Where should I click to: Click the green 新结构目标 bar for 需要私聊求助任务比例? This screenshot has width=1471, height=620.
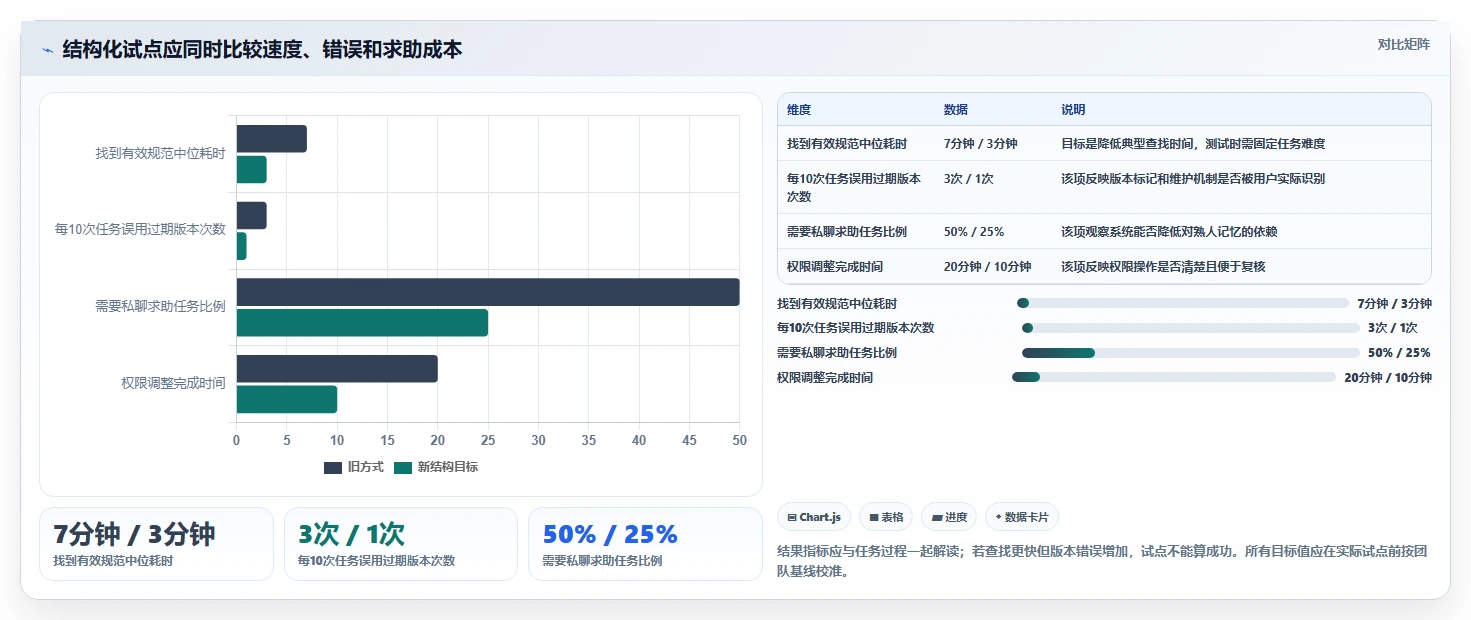[x=362, y=323]
